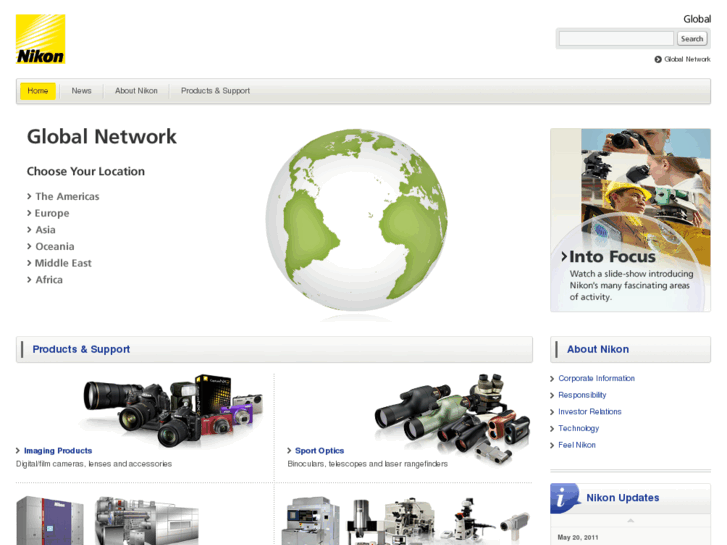The image size is (727, 545).
Task: Click the May 20, 2011 update date
Action: (578, 538)
